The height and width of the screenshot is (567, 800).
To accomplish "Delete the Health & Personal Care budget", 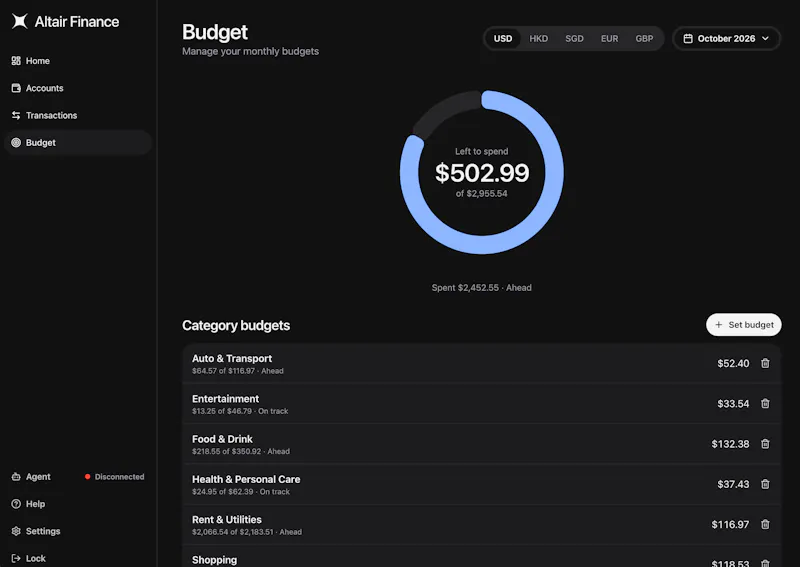I will pyautogui.click(x=765, y=484).
